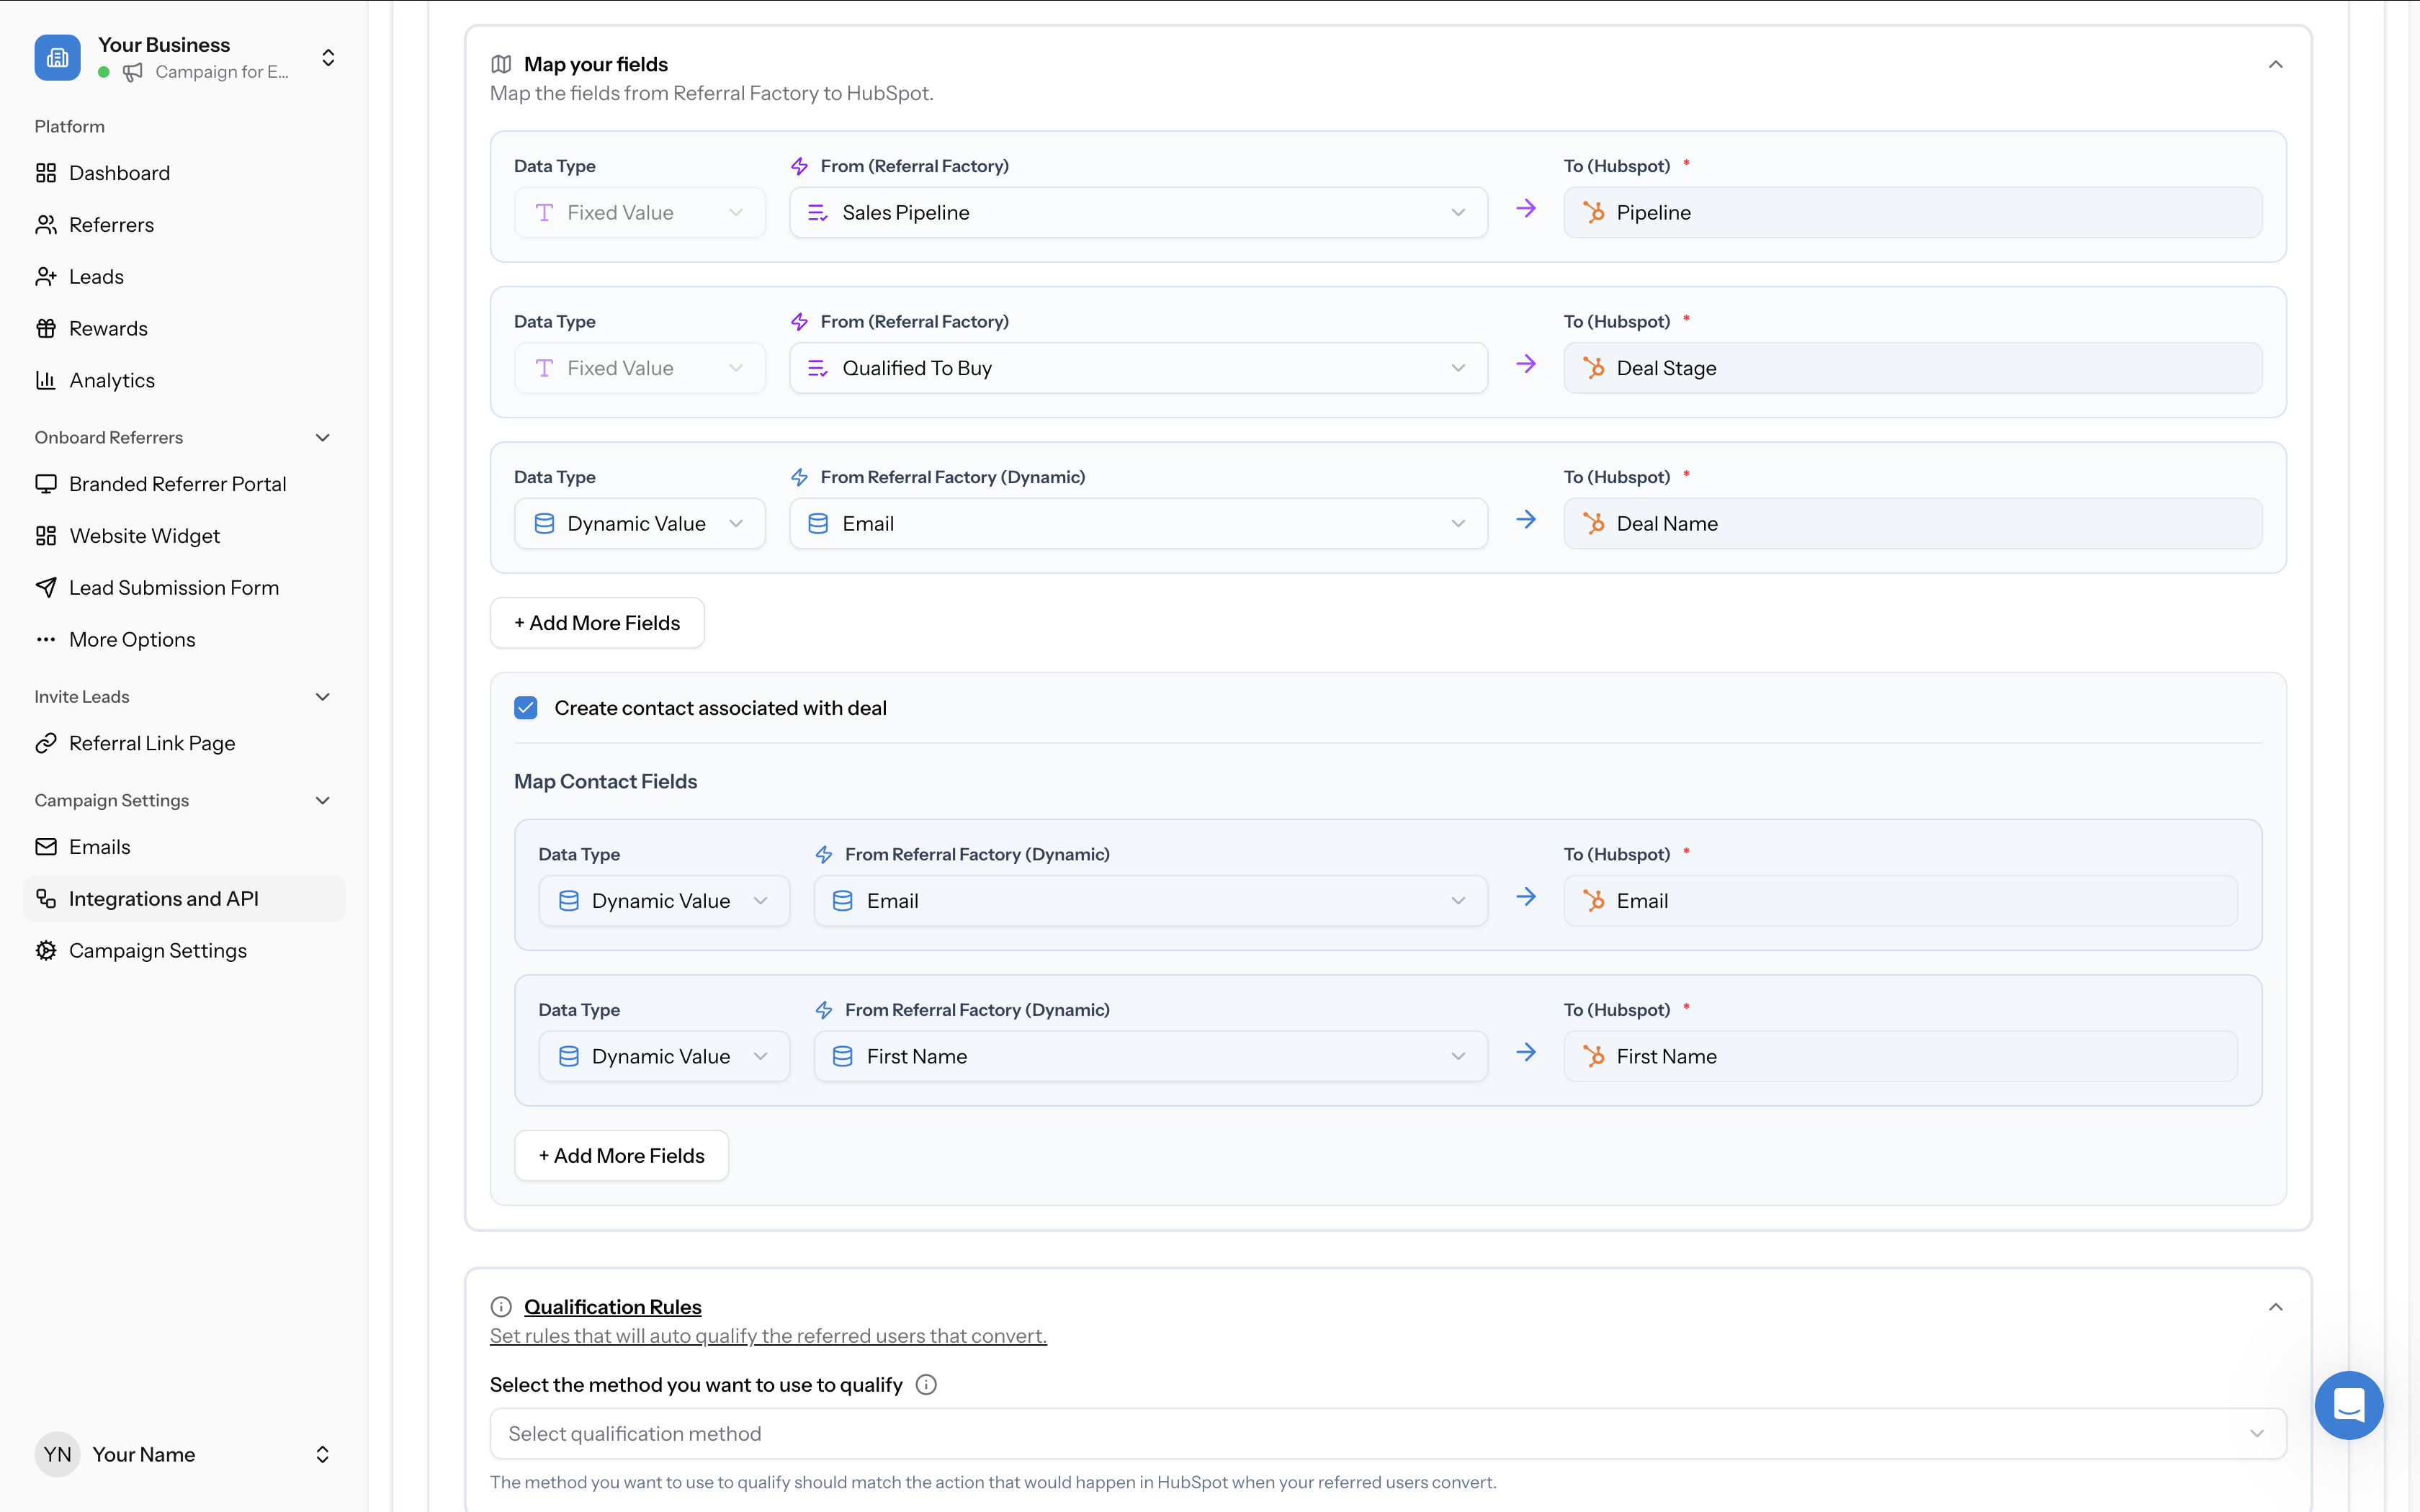Open the Branded Referrer Portal monitor icon
2420x1512 pixels.
[x=46, y=483]
